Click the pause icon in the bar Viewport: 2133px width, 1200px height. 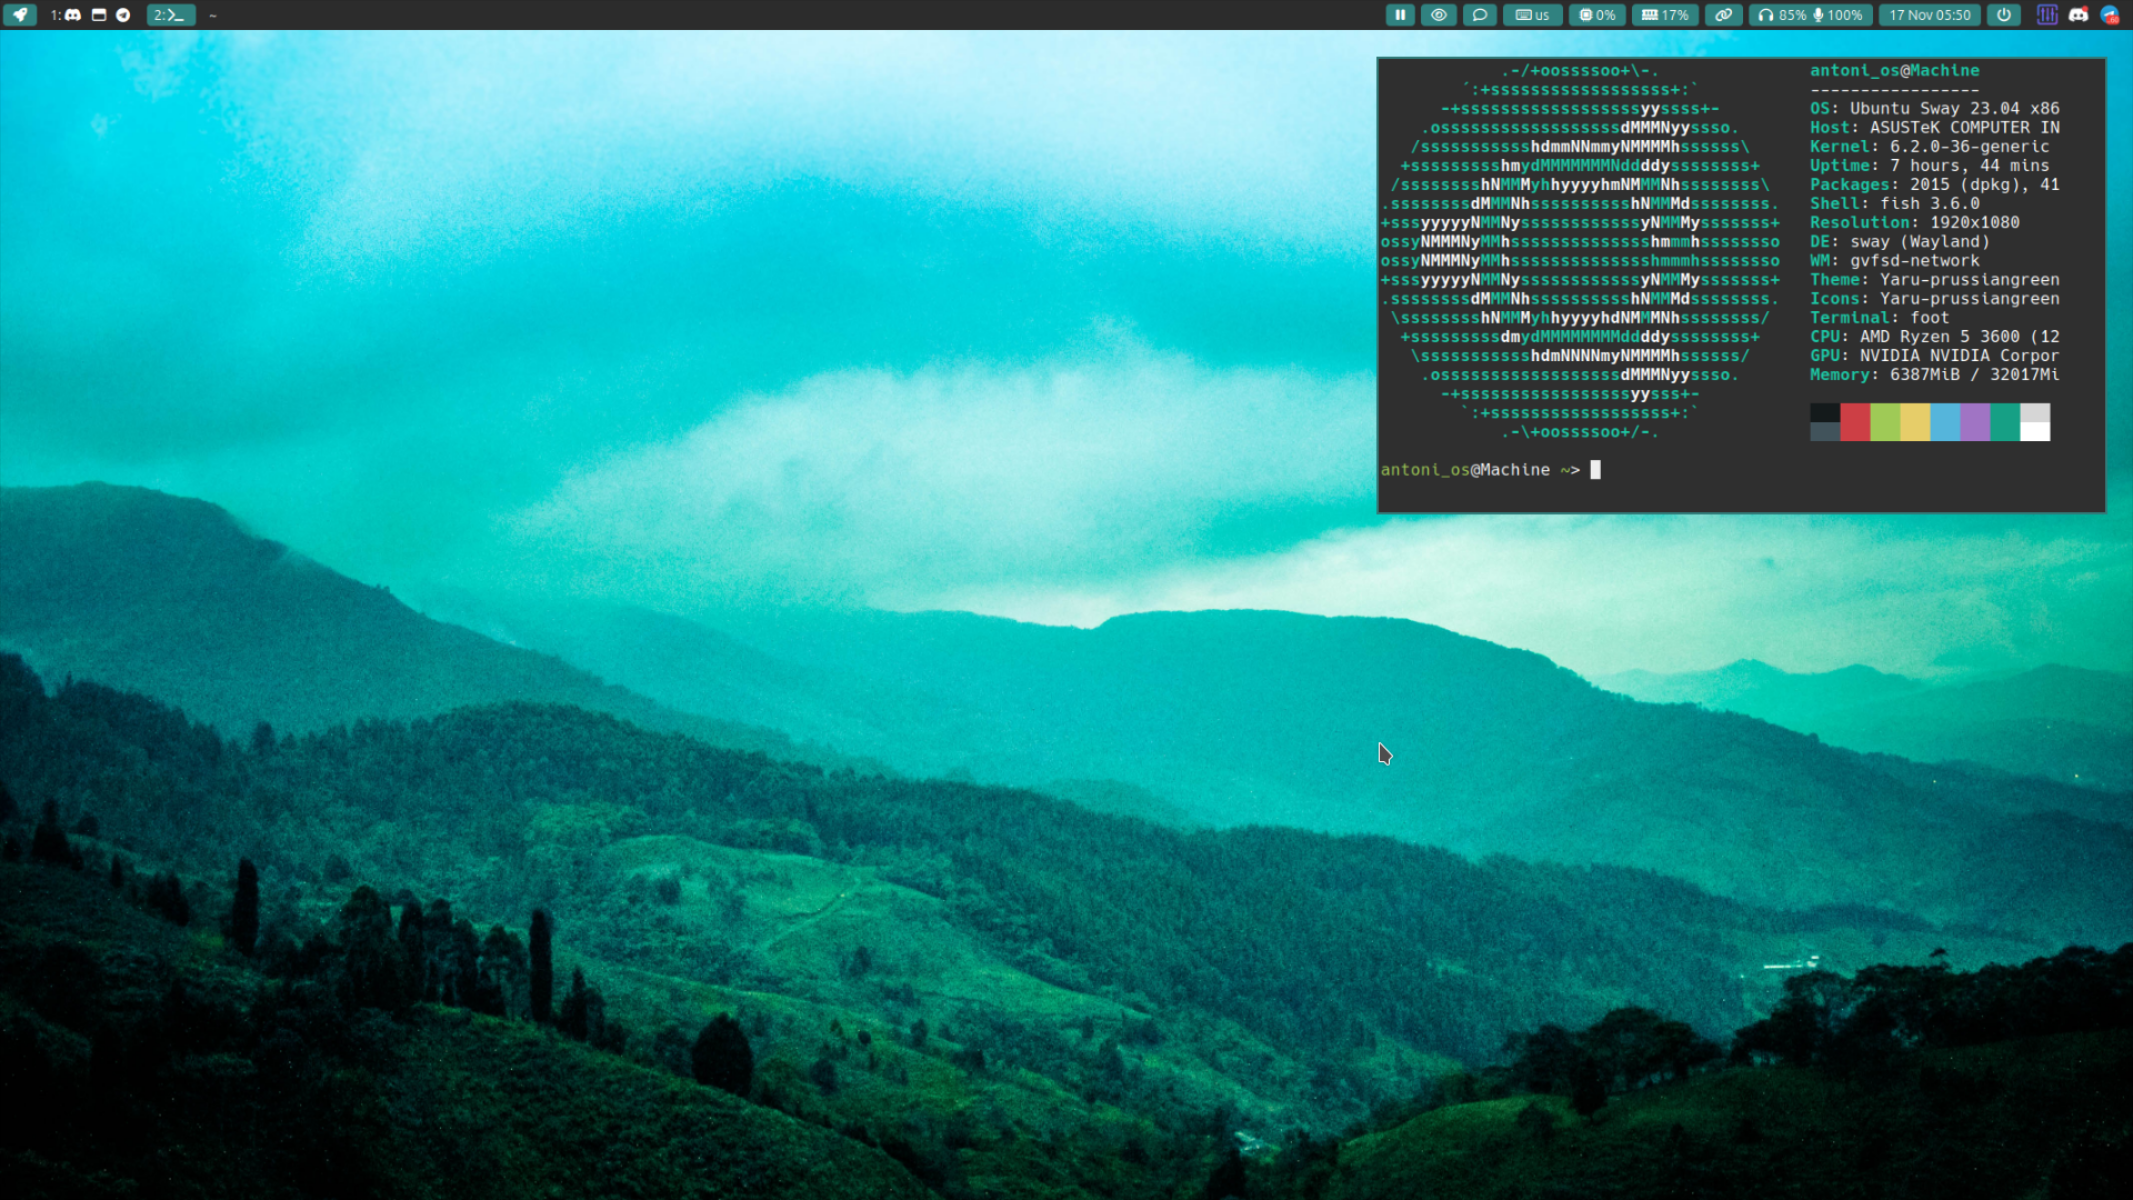coord(1400,15)
